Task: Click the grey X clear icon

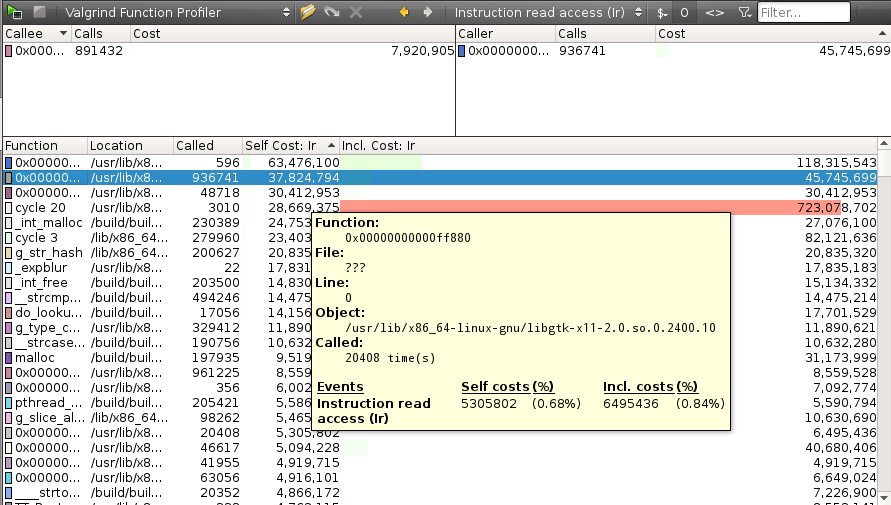Action: coord(357,12)
